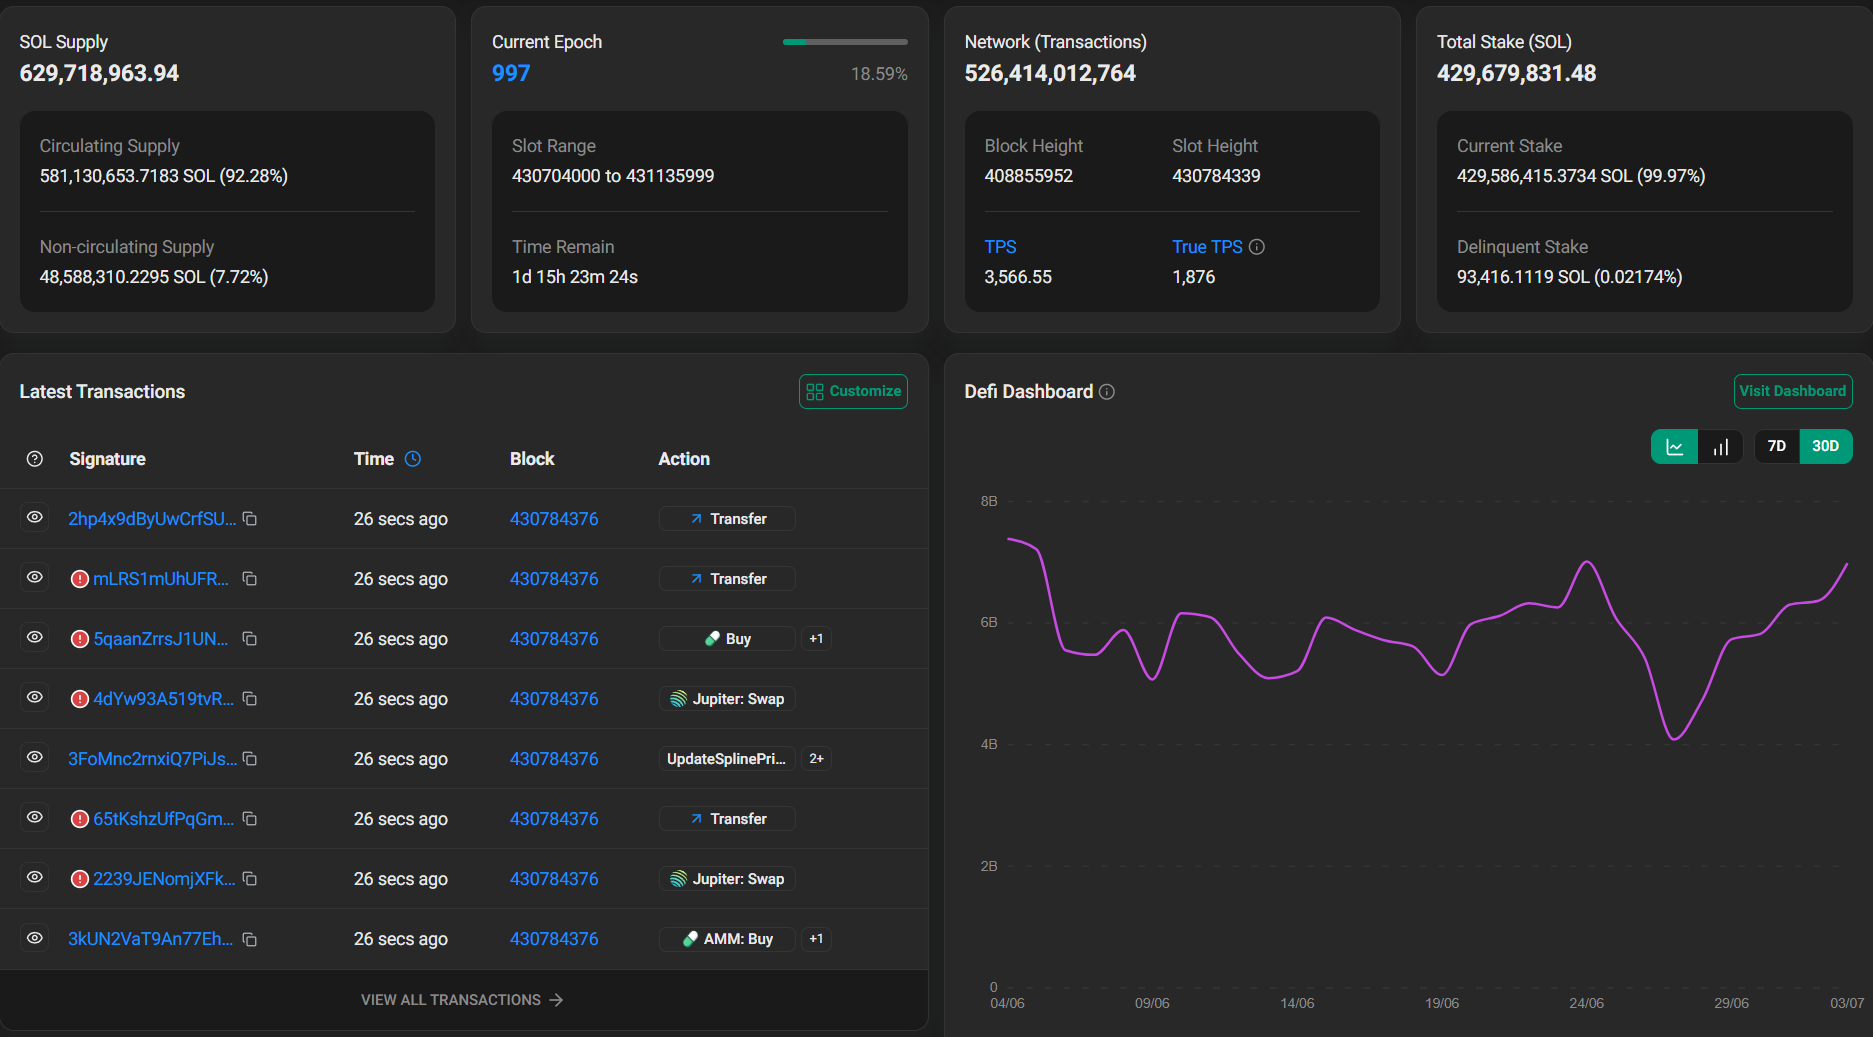
Task: Toggle eye preview for 4dYw93A519tvR row
Action: coord(35,698)
